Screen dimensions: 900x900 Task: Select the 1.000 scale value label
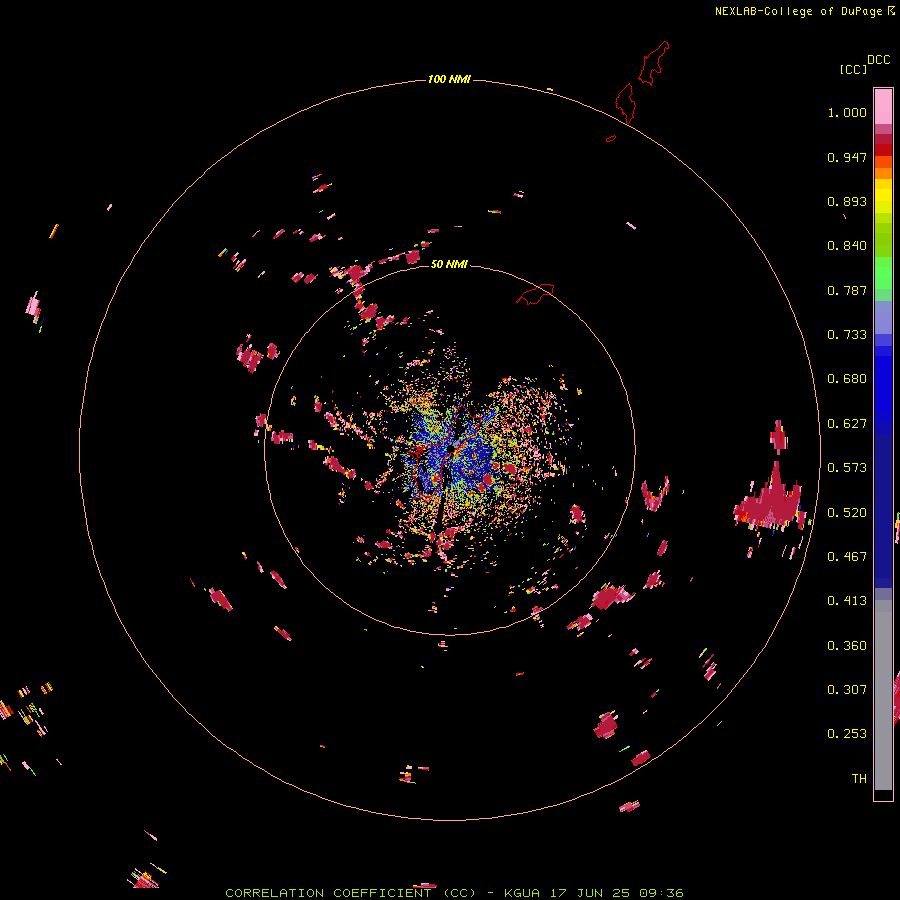coord(847,112)
